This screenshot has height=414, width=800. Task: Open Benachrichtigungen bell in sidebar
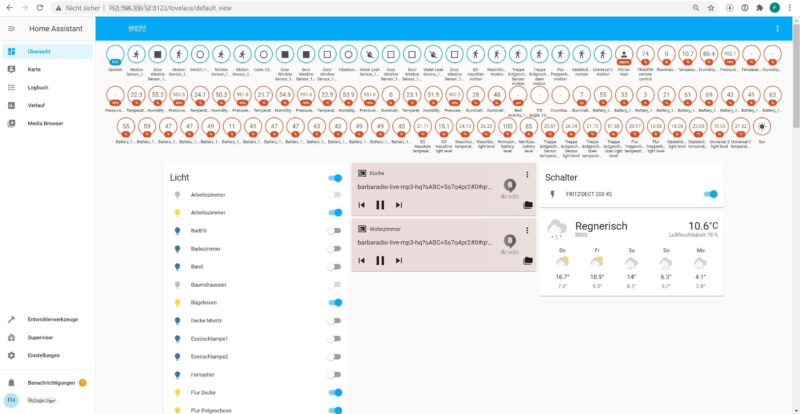point(11,382)
